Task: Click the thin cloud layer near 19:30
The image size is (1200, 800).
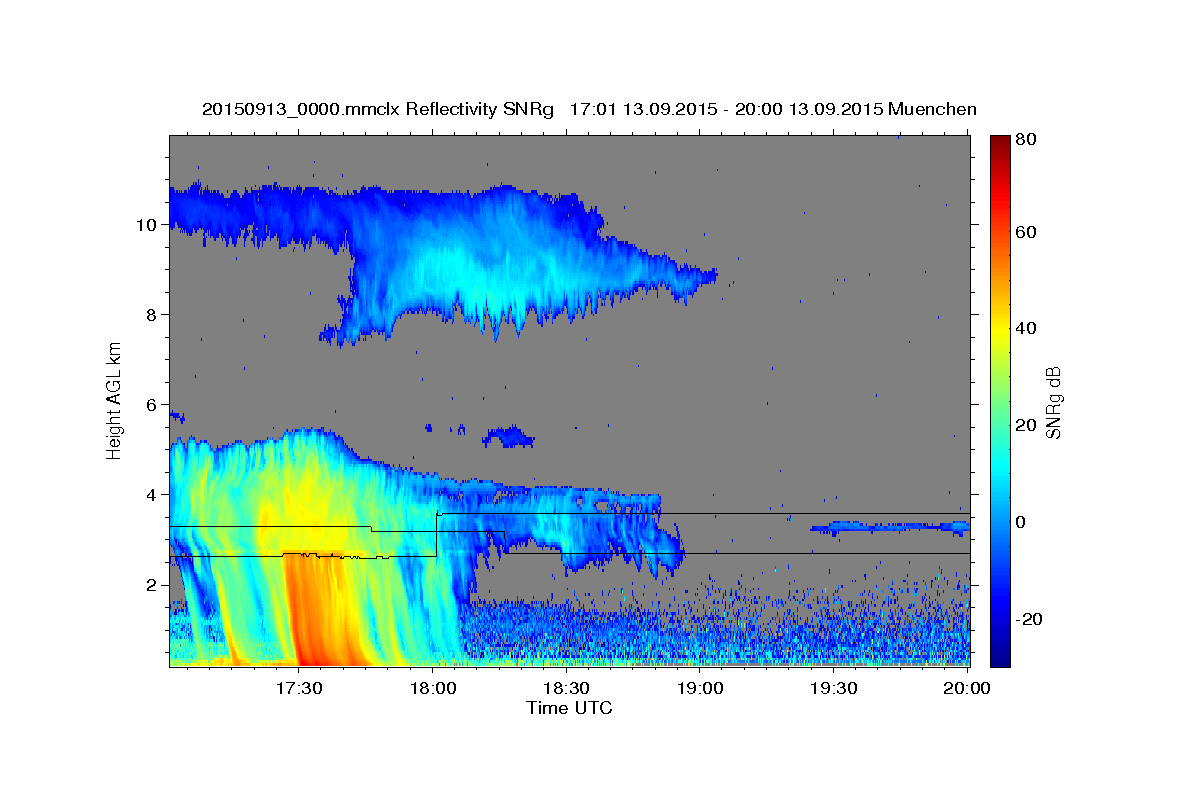Action: (x=890, y=526)
